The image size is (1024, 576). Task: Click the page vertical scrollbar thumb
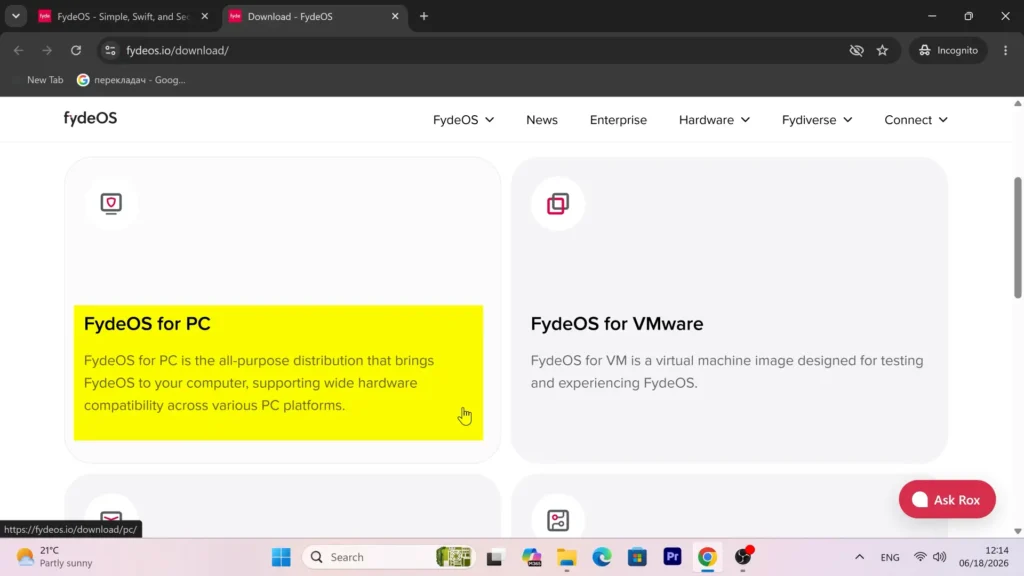point(1017,237)
